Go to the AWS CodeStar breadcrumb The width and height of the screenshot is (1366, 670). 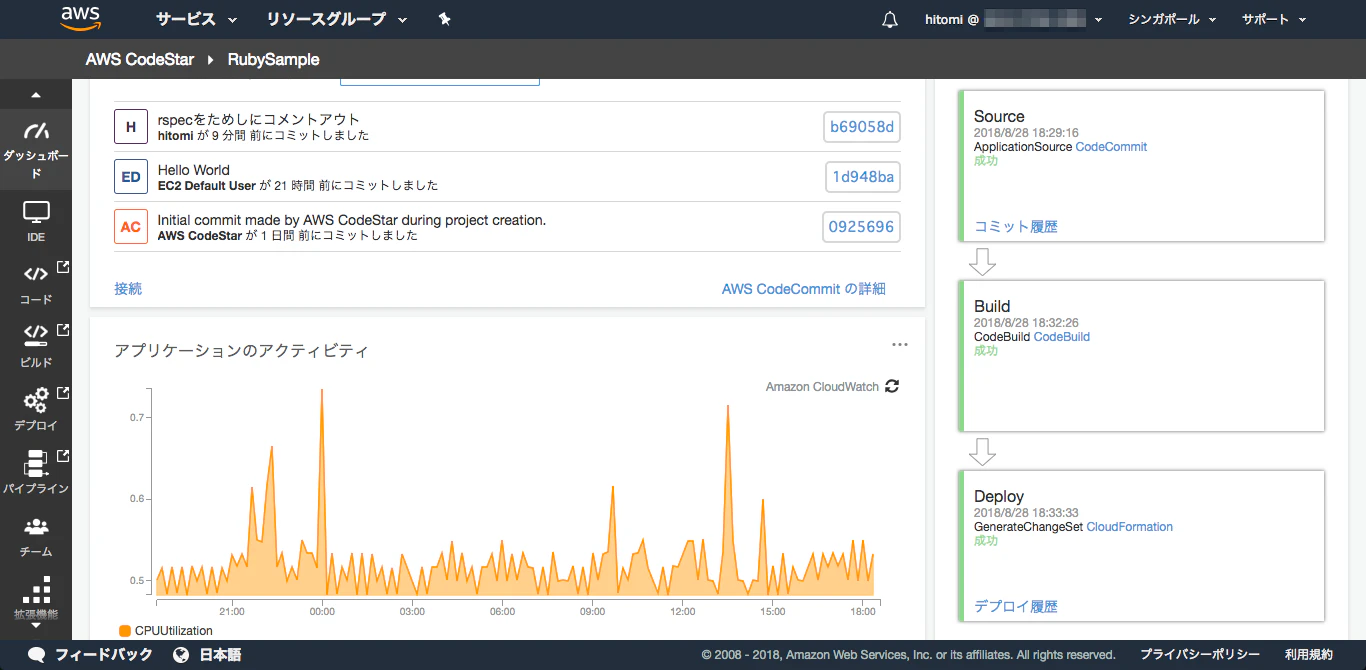tap(140, 59)
